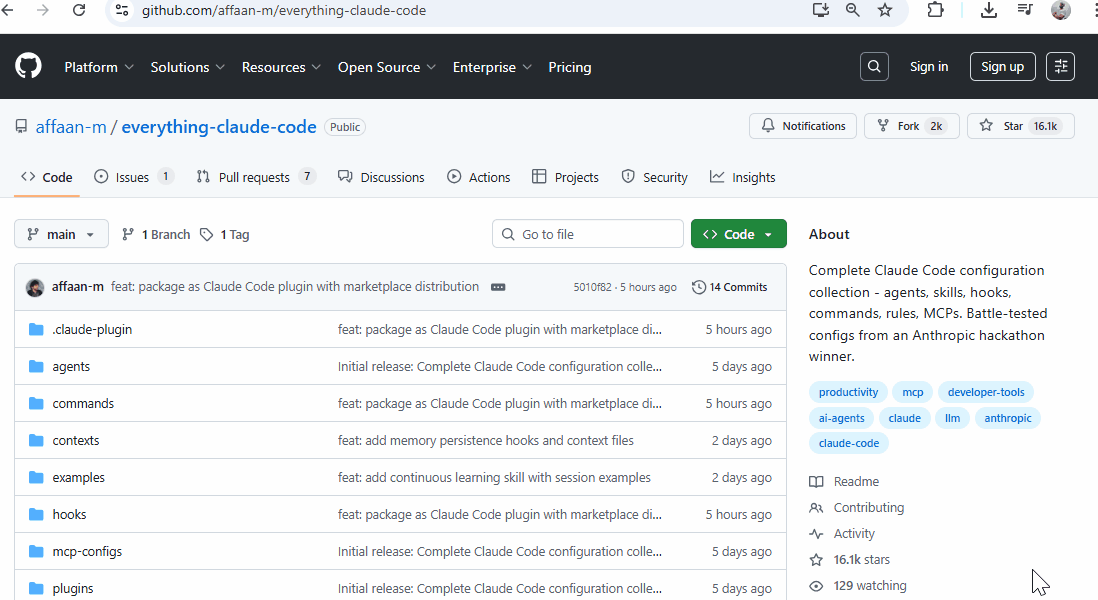Open the Activity link in About
This screenshot has width=1098, height=600.
pos(842,533)
